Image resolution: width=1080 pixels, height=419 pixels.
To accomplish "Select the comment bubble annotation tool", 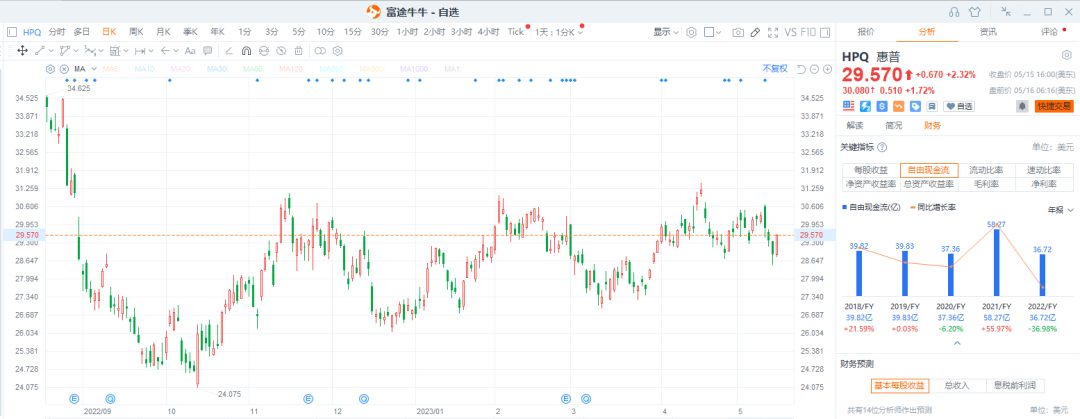I will click(207, 50).
